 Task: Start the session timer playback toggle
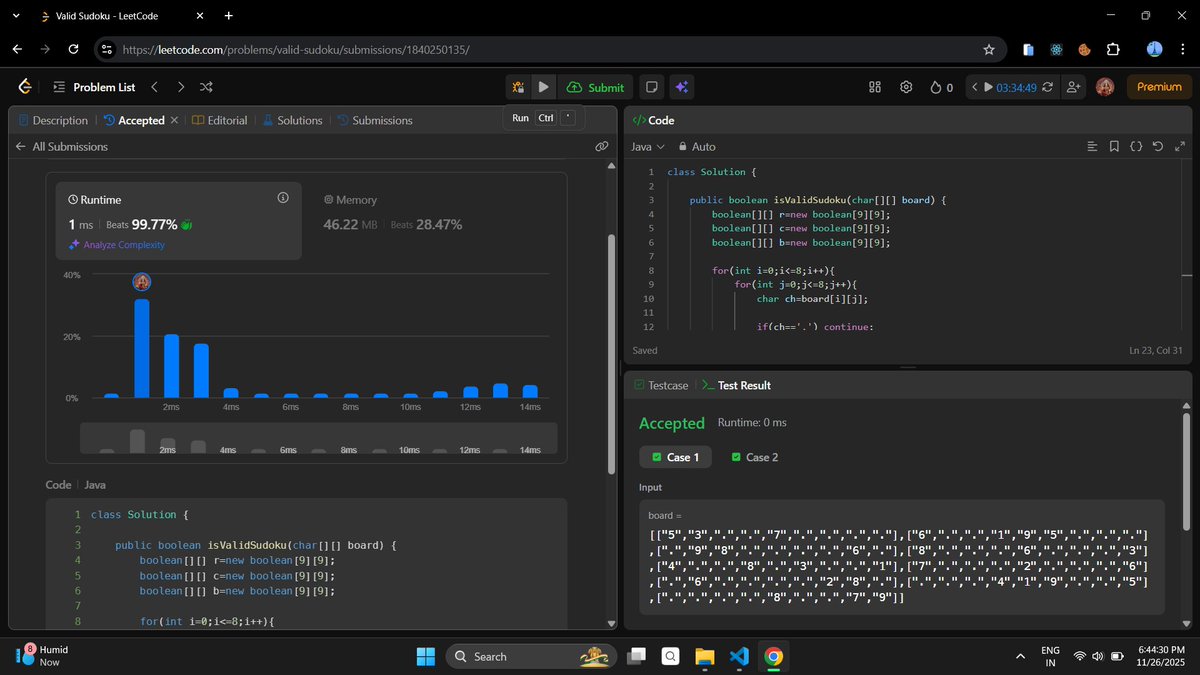[987, 87]
